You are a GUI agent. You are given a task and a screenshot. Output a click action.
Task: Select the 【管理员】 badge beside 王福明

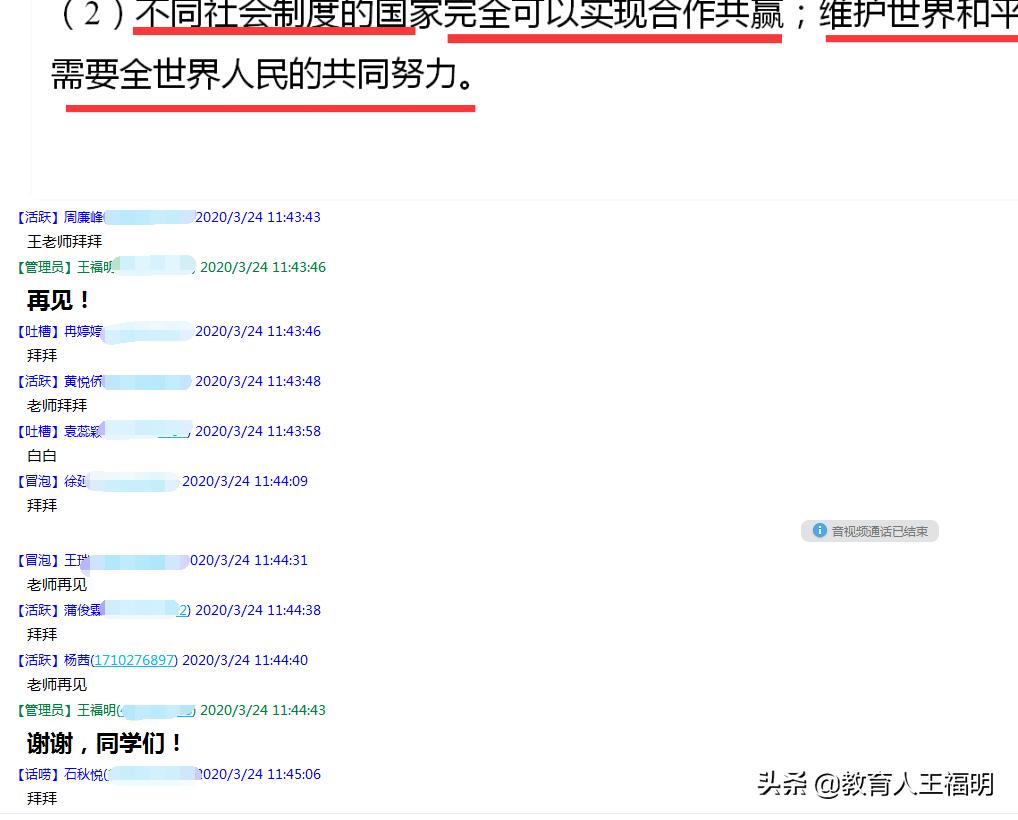click(42, 267)
